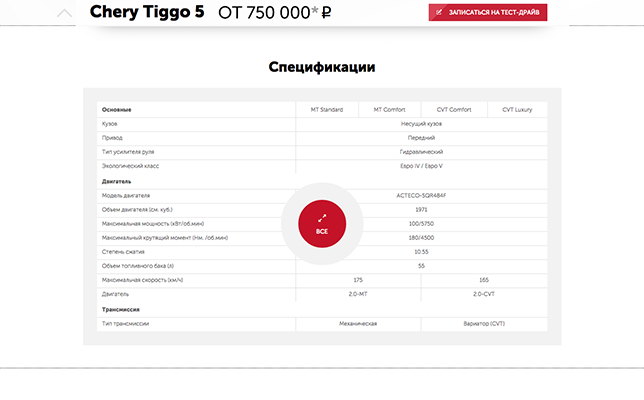Click the 1971 engine volume value

pos(421,209)
